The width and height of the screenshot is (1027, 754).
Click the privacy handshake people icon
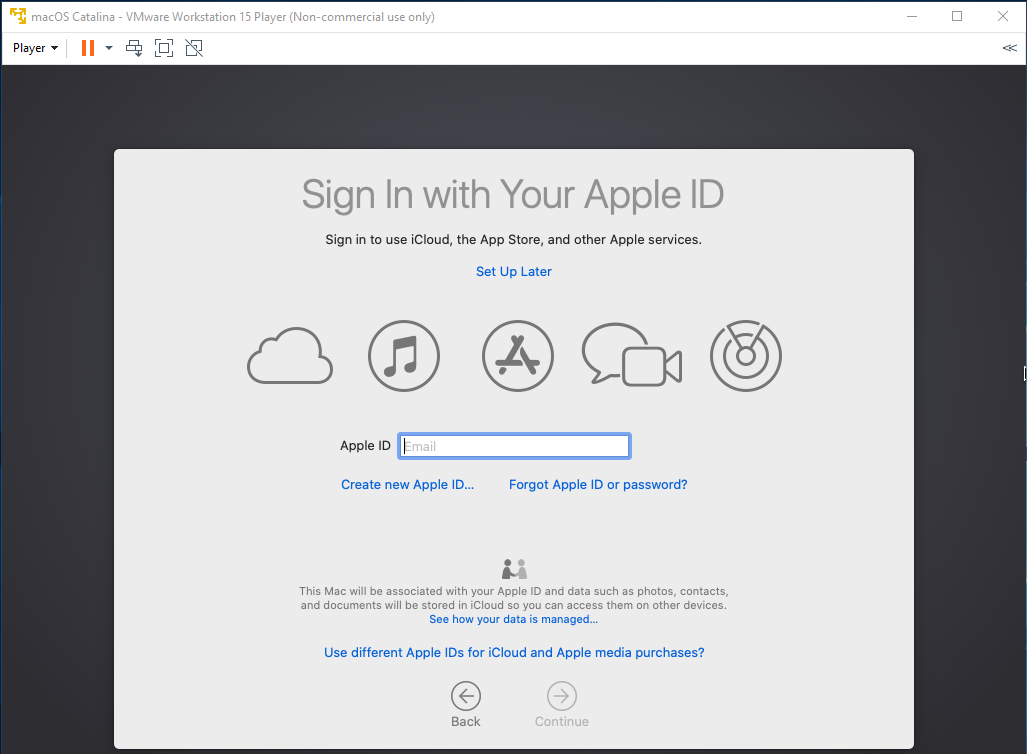(514, 569)
